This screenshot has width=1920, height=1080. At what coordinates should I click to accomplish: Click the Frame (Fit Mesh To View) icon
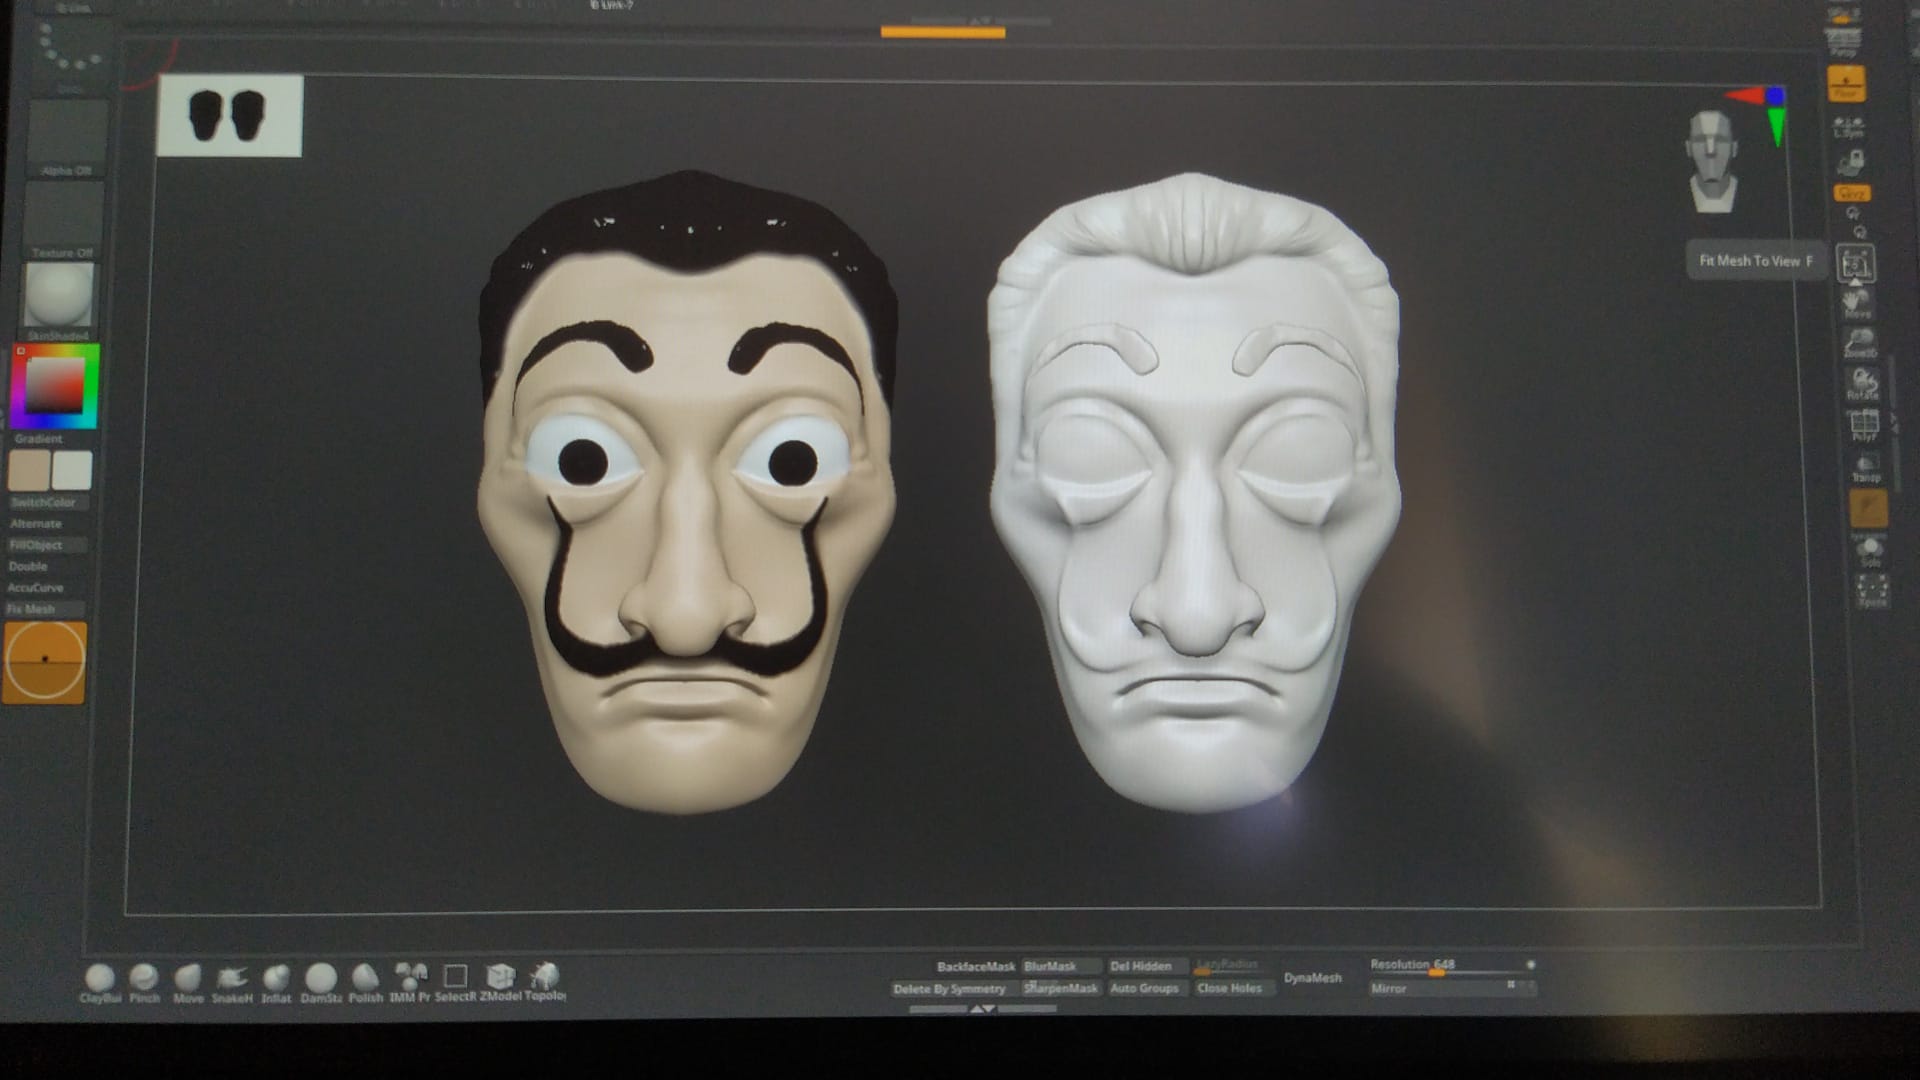pos(1856,264)
